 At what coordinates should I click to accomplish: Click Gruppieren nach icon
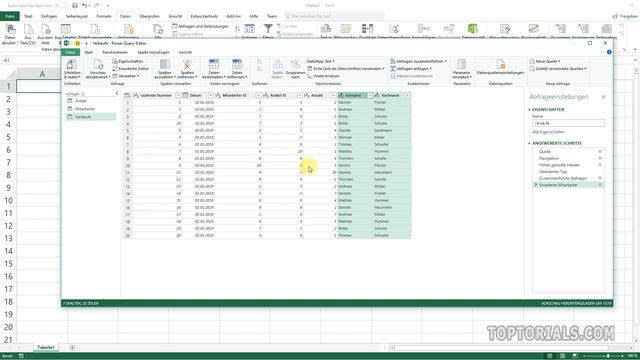[296, 64]
